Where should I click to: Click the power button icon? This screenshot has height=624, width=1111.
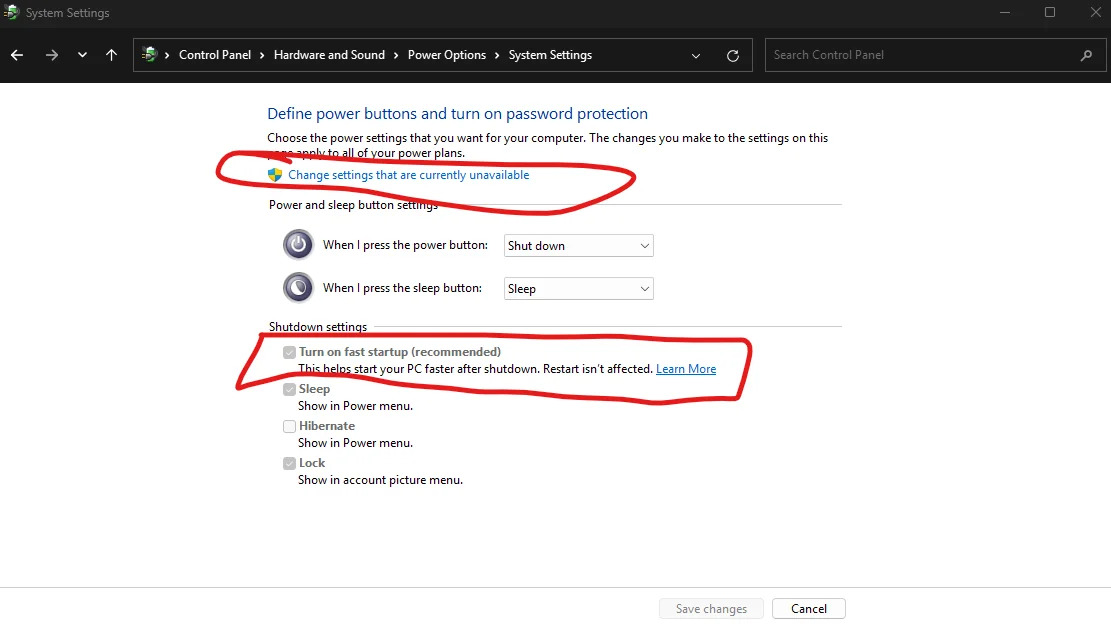pos(298,244)
